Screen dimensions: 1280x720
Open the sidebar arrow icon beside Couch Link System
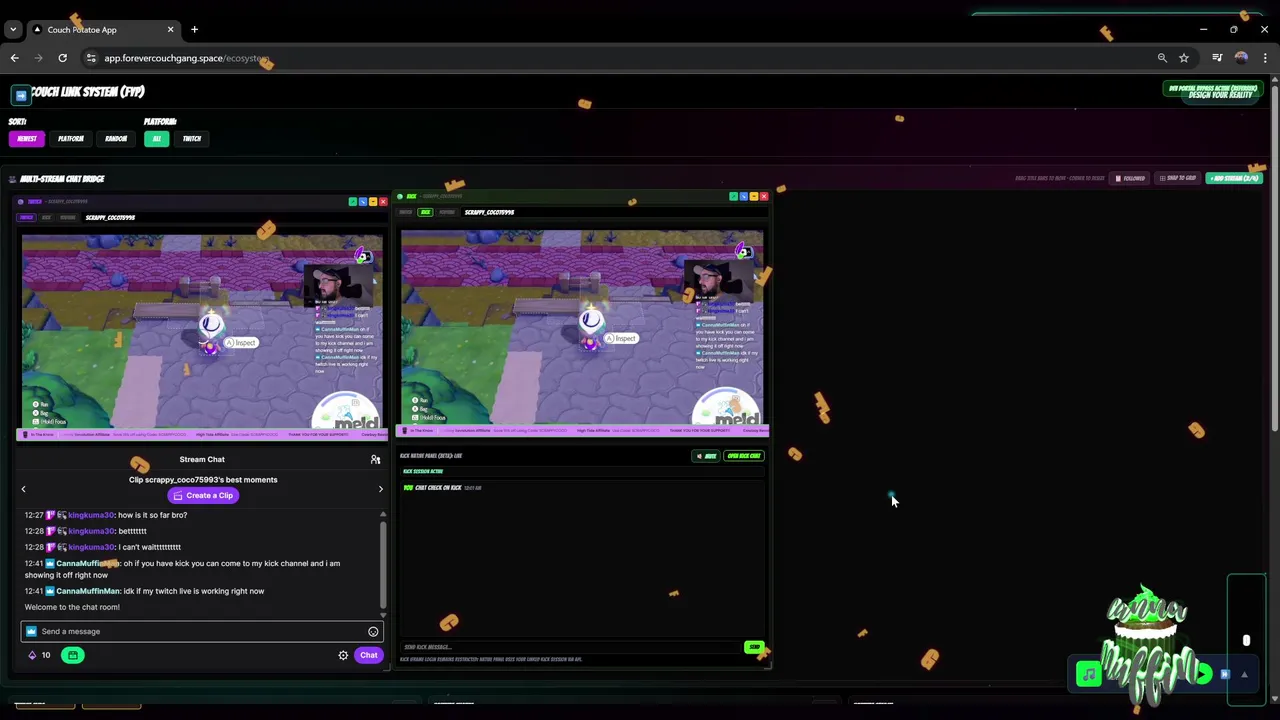point(20,95)
